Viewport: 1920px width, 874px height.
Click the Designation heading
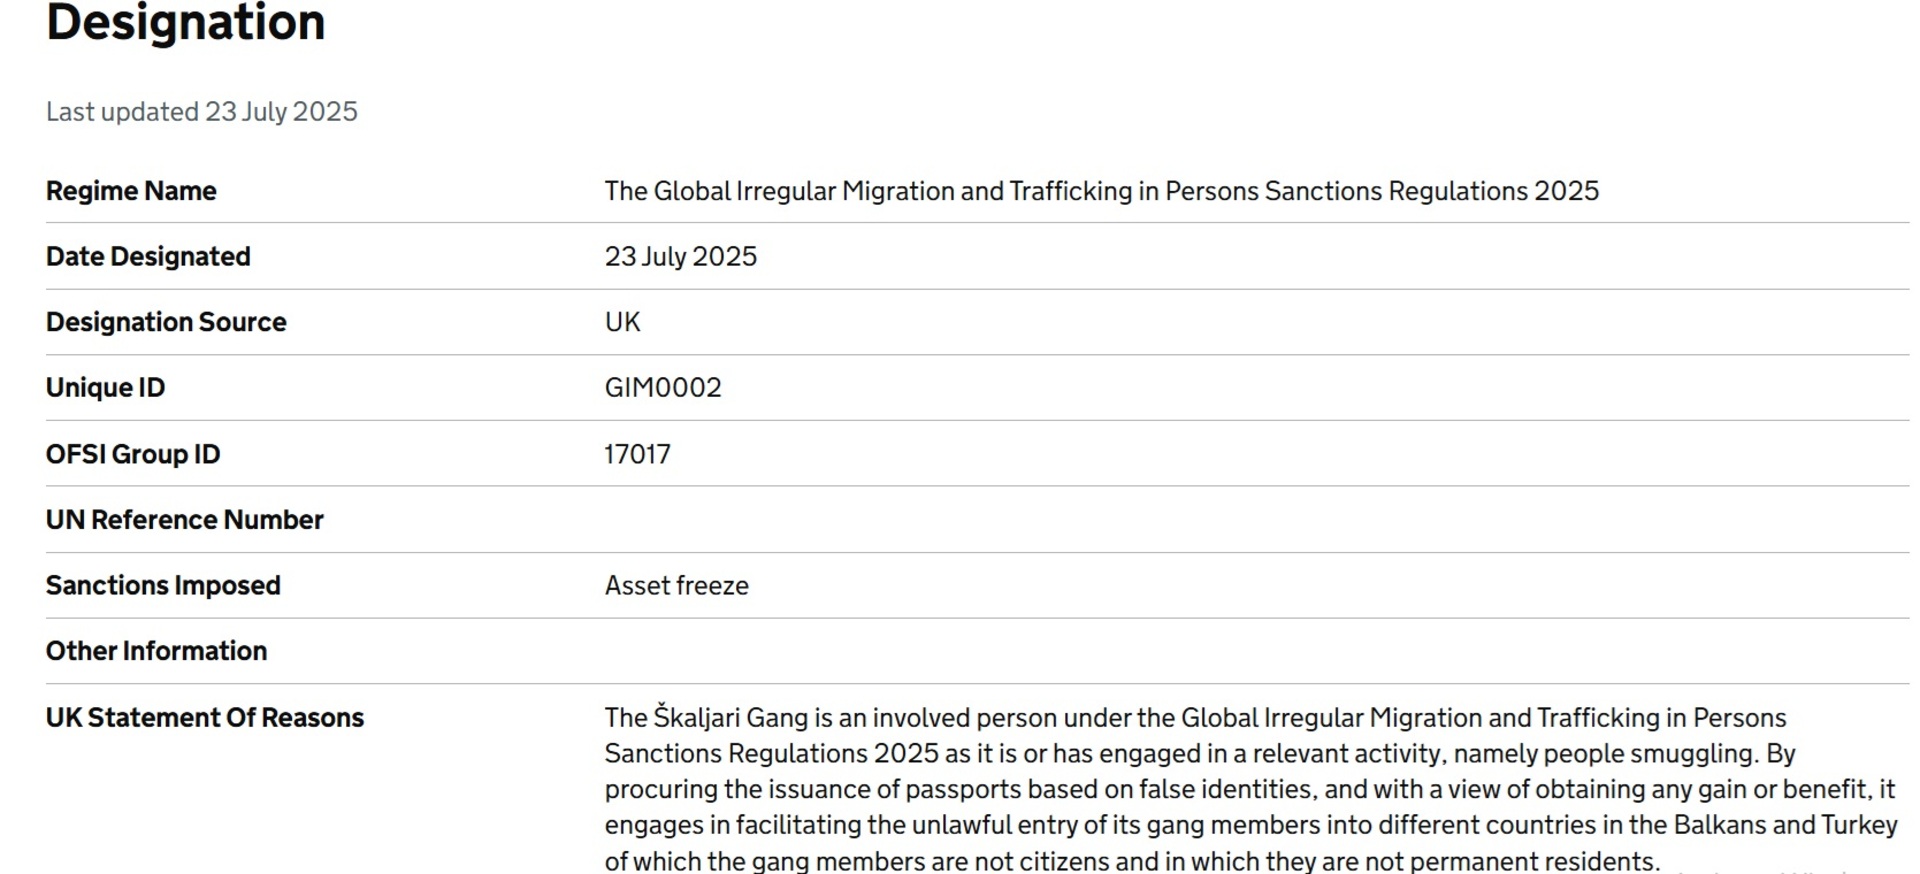186,22
